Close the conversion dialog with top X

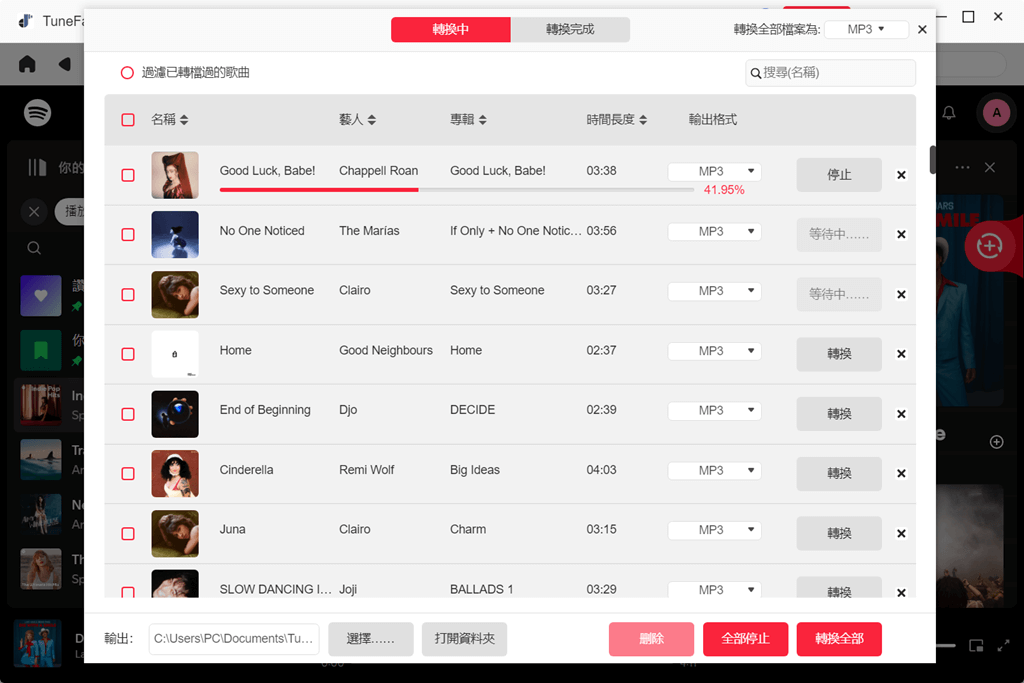point(922,29)
